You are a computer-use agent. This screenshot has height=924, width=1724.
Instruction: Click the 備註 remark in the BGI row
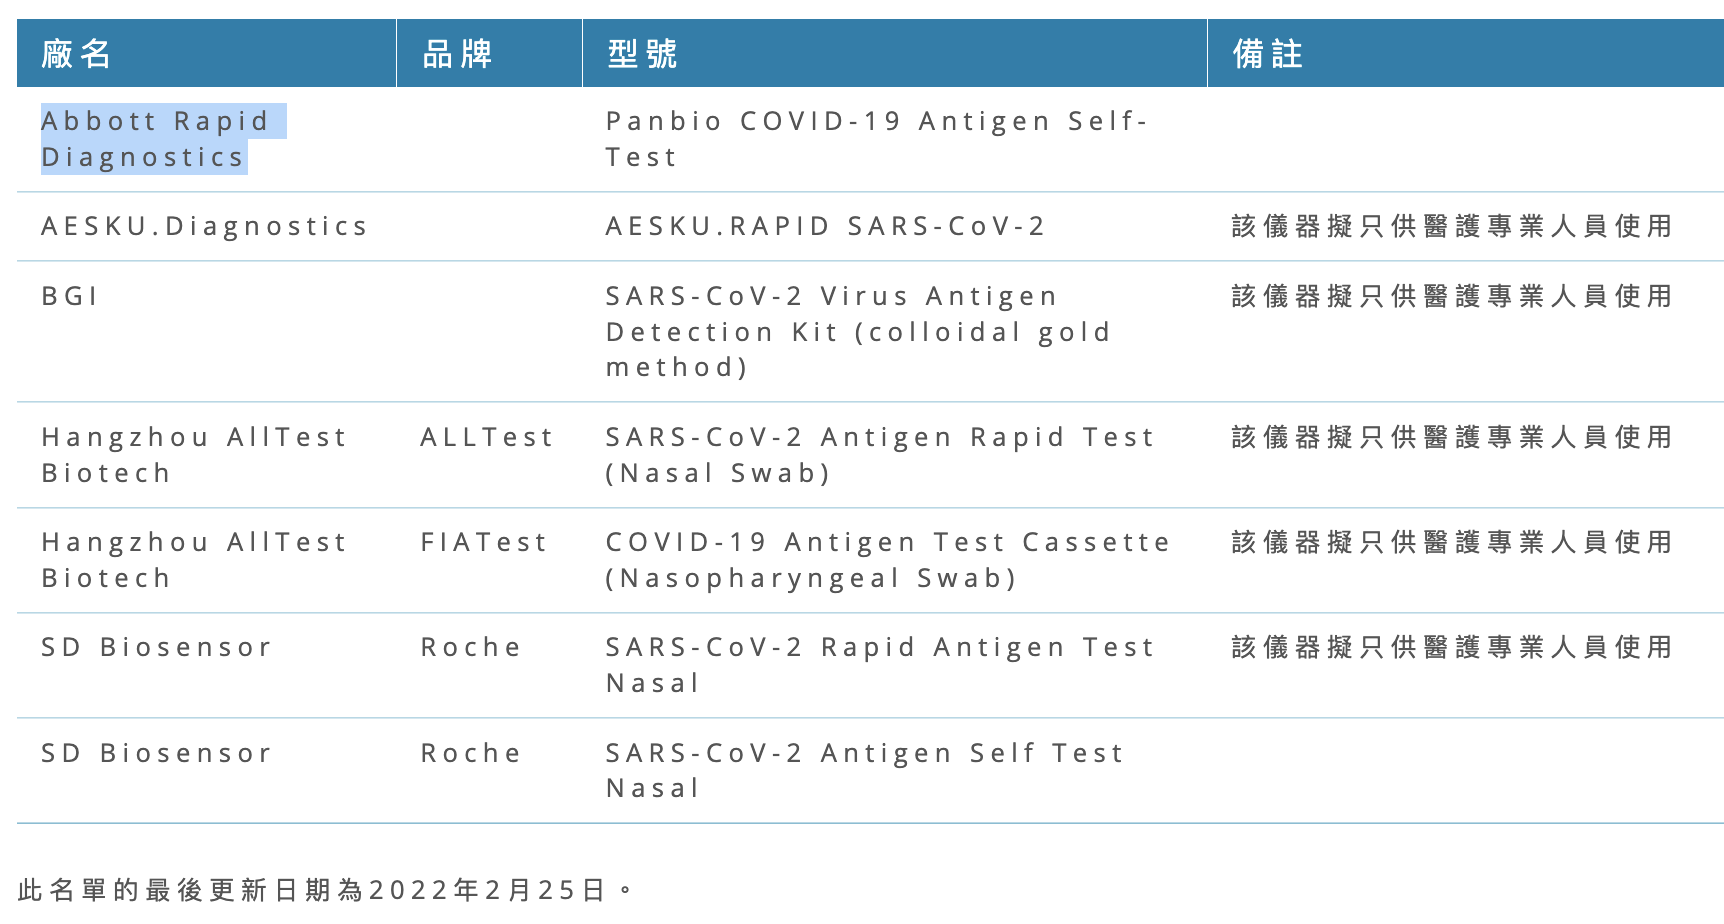pyautogui.click(x=1451, y=297)
